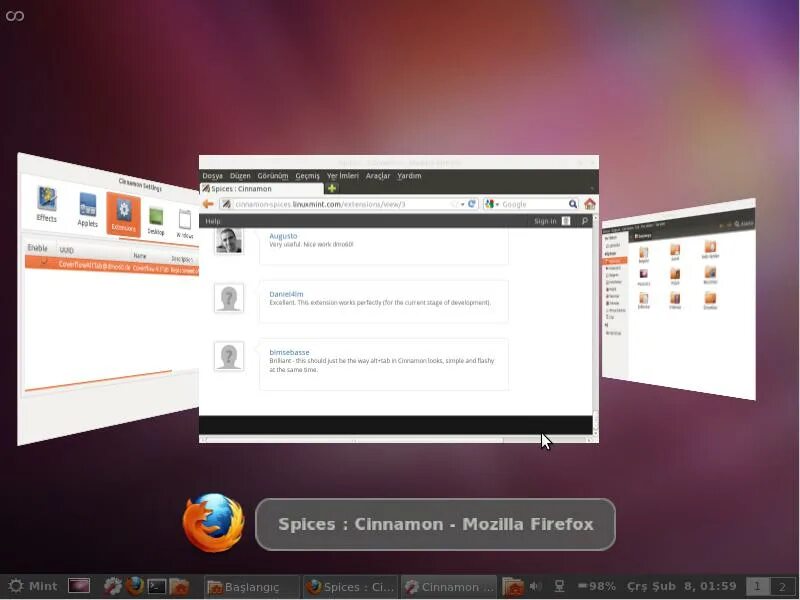This screenshot has height=600, width=800.
Task: Switch to workspace 1
Action: 758,587
